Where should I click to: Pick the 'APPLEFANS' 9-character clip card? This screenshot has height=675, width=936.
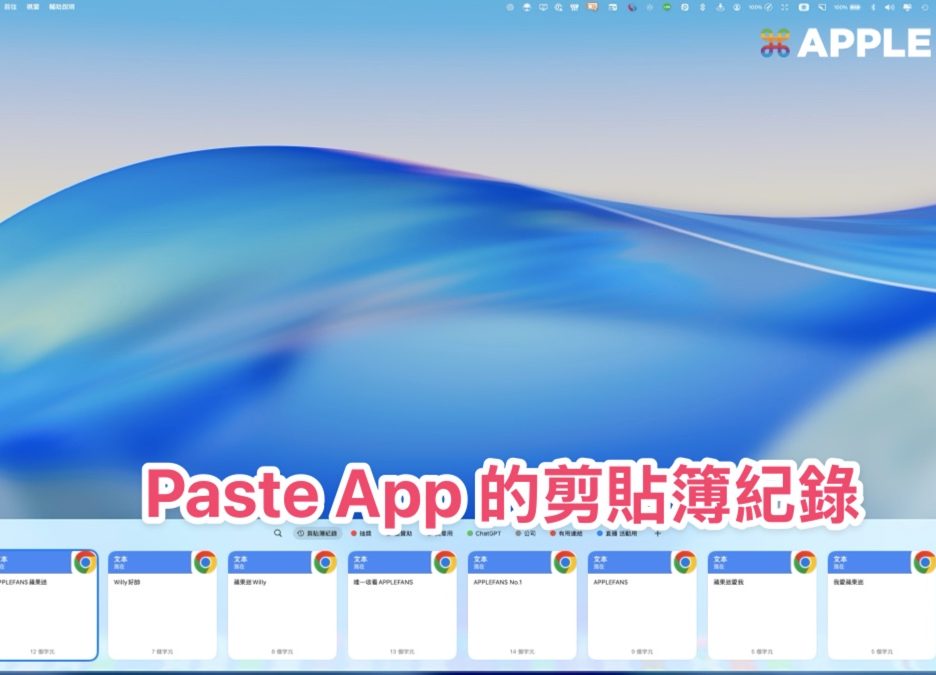(x=642, y=610)
